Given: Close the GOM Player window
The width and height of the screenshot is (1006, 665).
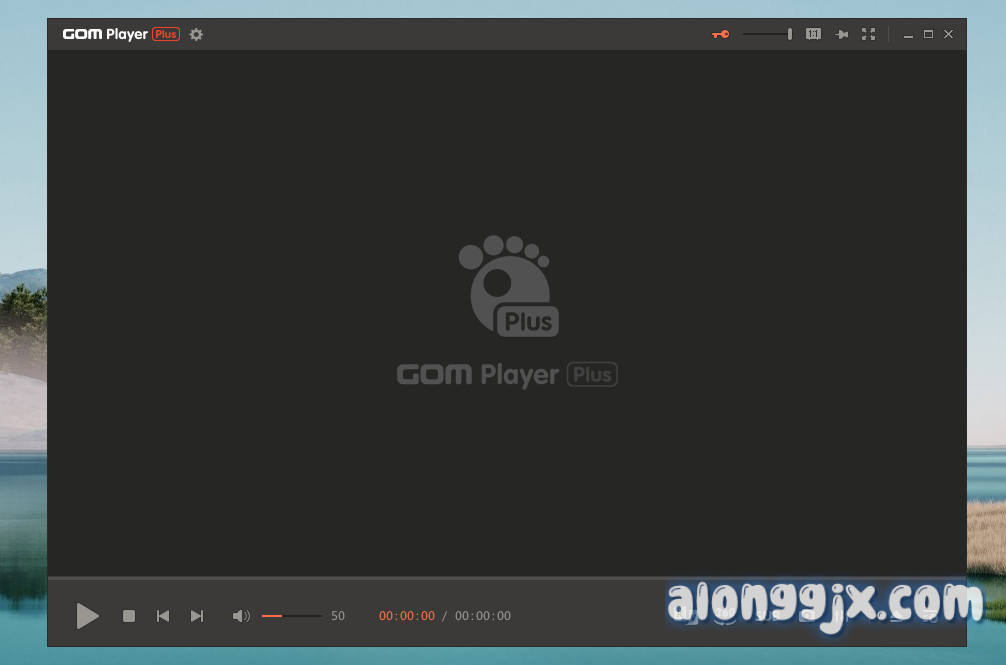Looking at the screenshot, I should (x=949, y=34).
